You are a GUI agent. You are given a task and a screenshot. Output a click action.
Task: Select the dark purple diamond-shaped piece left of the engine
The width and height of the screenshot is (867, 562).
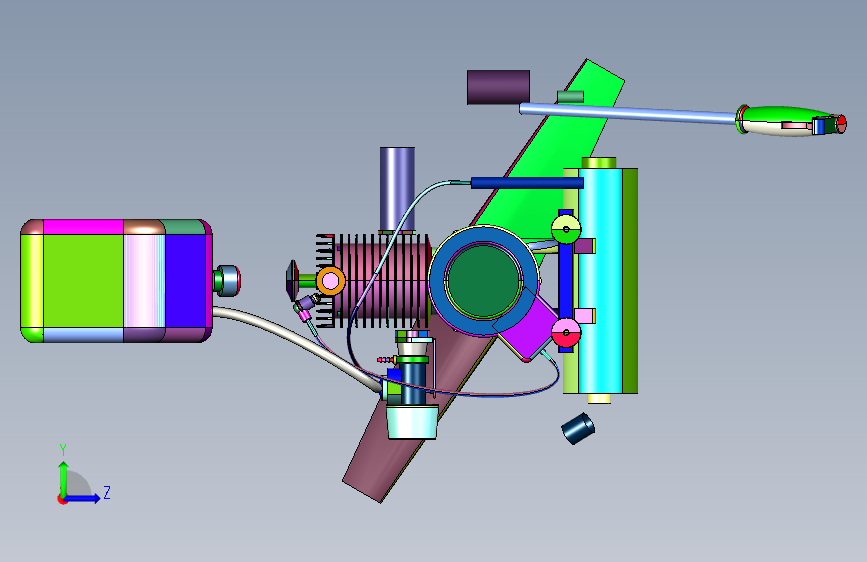293,280
